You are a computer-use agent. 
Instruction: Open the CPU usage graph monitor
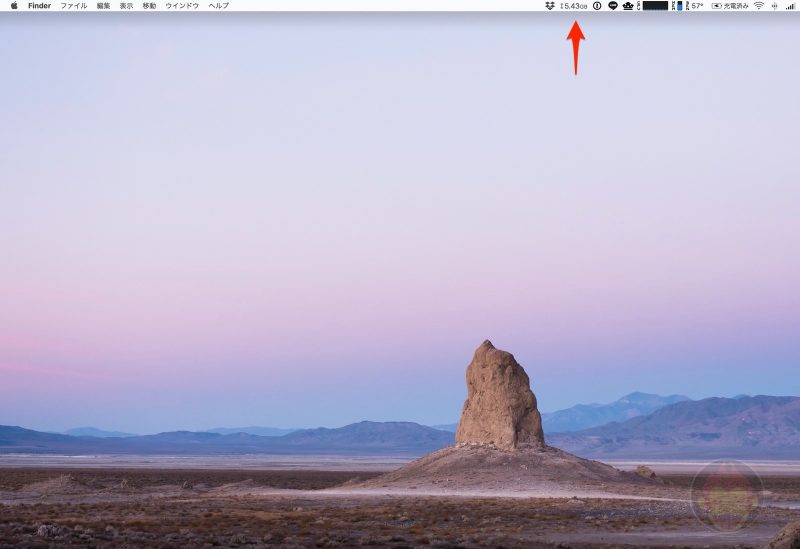(x=653, y=6)
